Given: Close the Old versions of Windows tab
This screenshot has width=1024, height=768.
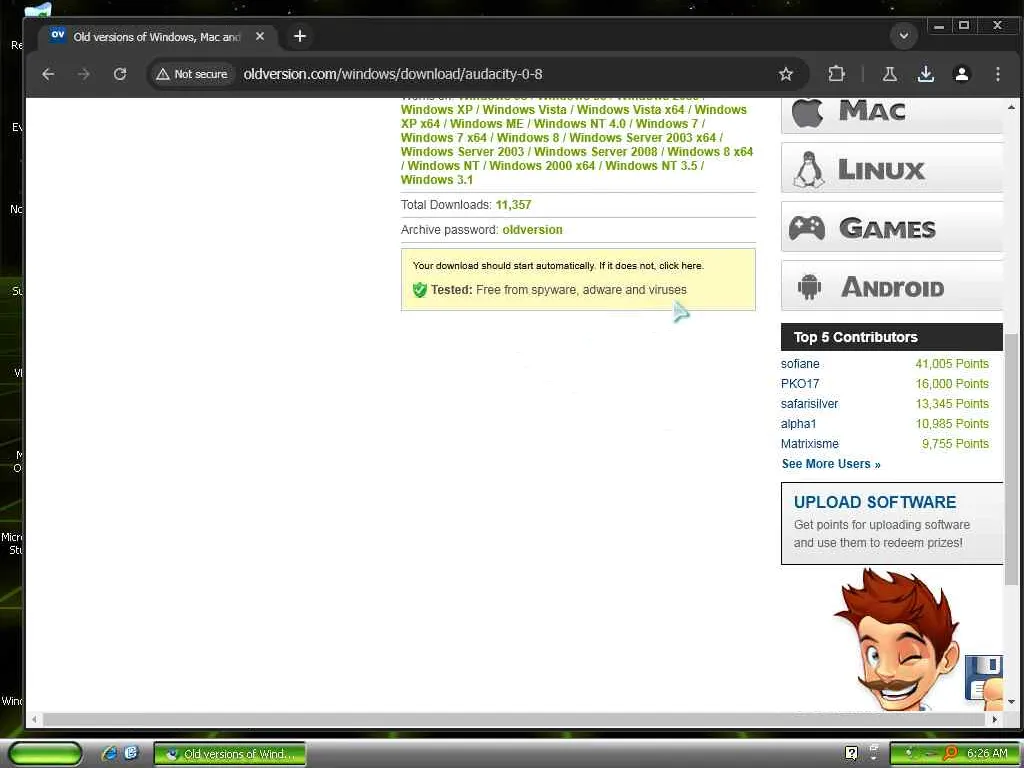Looking at the screenshot, I should pos(260,37).
